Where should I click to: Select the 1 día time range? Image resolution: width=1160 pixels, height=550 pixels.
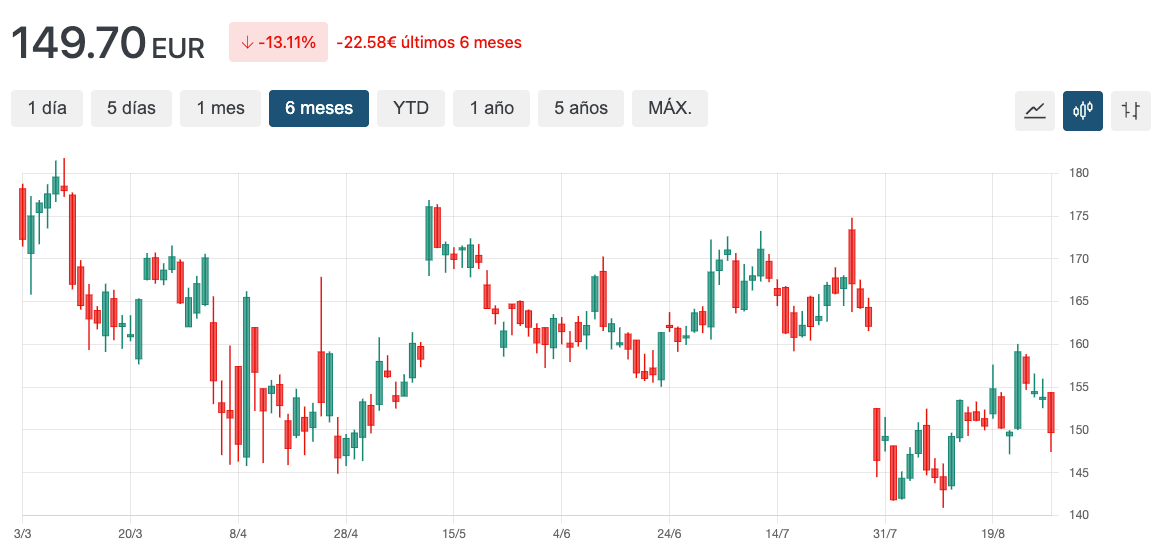[x=47, y=108]
